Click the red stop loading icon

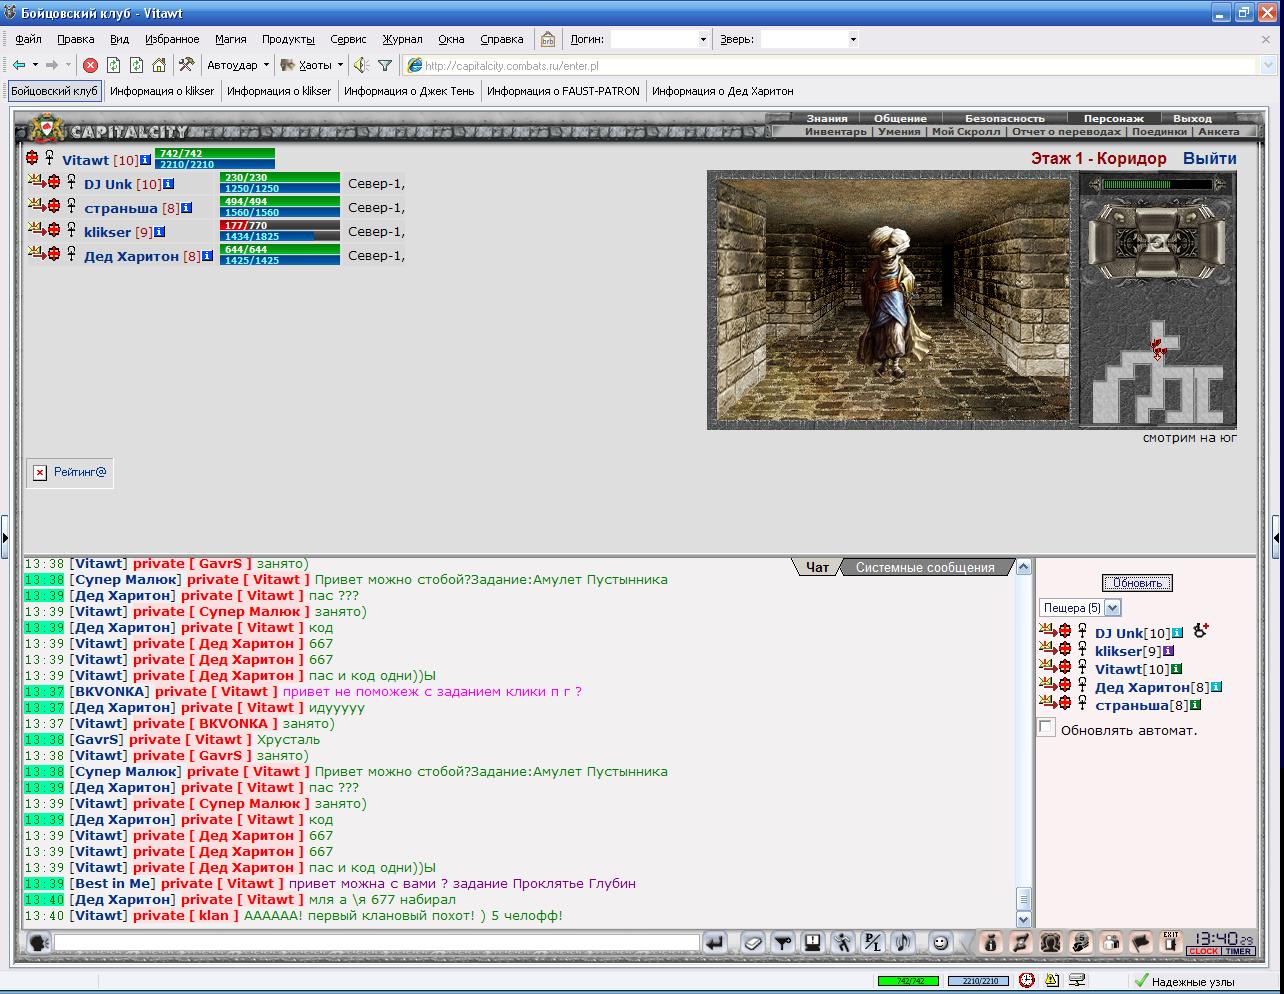[x=90, y=65]
